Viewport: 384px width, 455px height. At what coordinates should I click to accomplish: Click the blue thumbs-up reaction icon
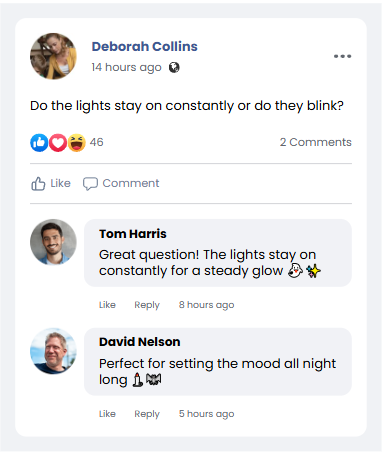[x=39, y=143]
